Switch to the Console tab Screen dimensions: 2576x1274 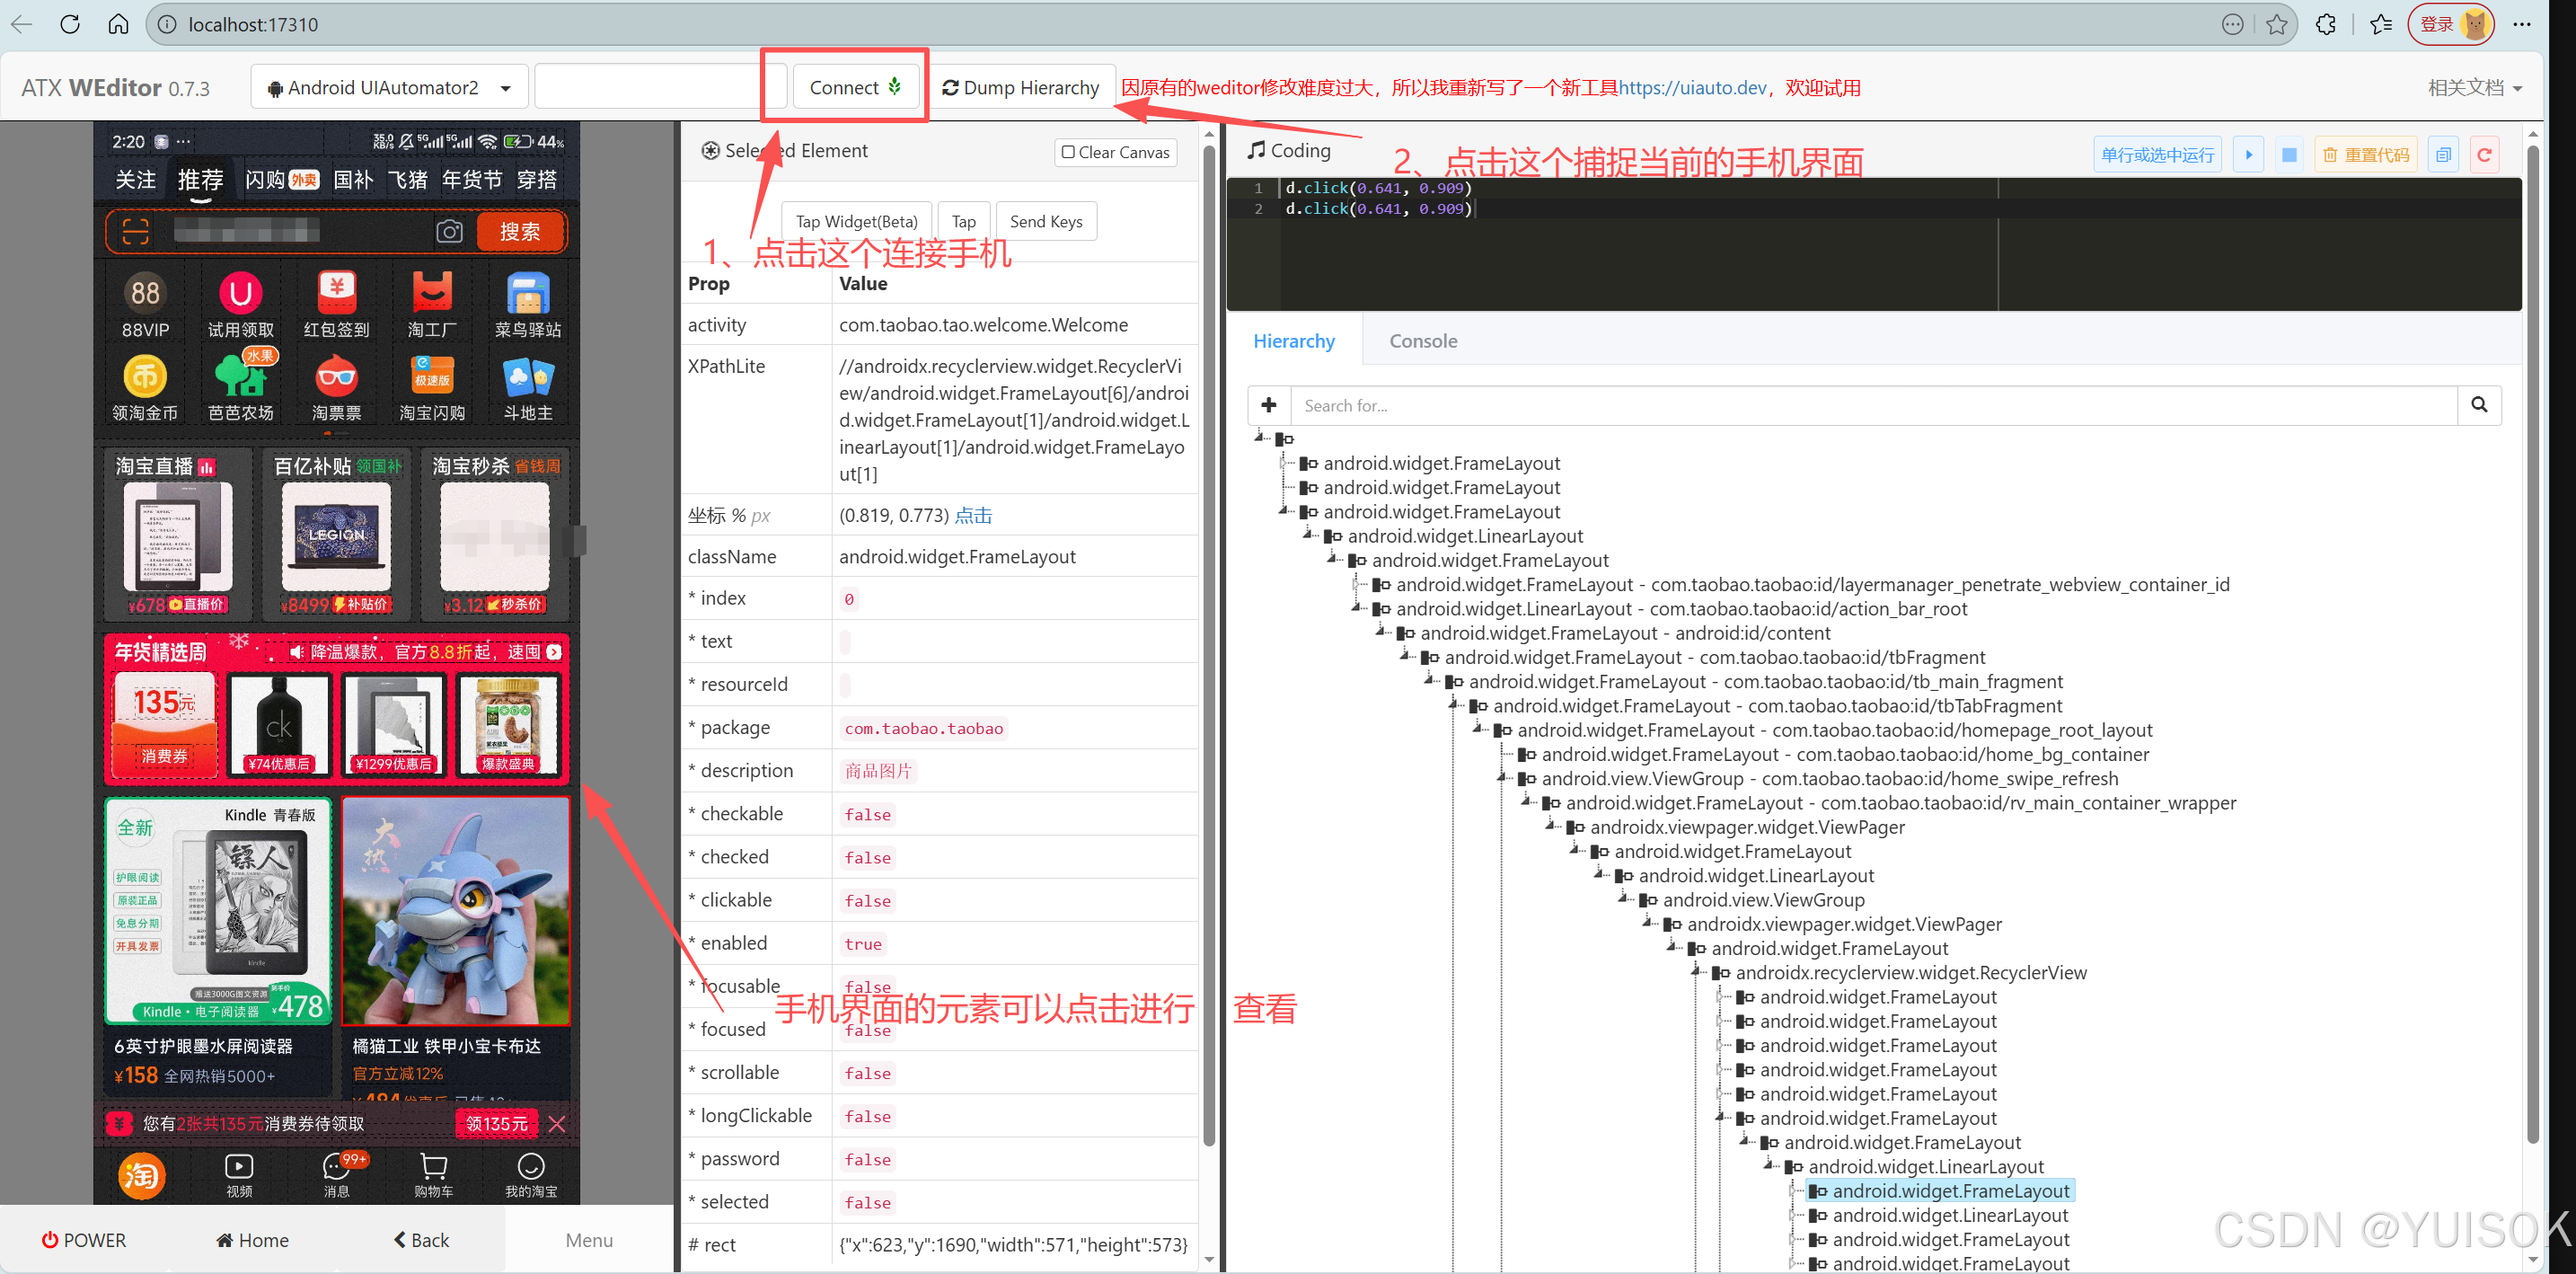[1422, 341]
